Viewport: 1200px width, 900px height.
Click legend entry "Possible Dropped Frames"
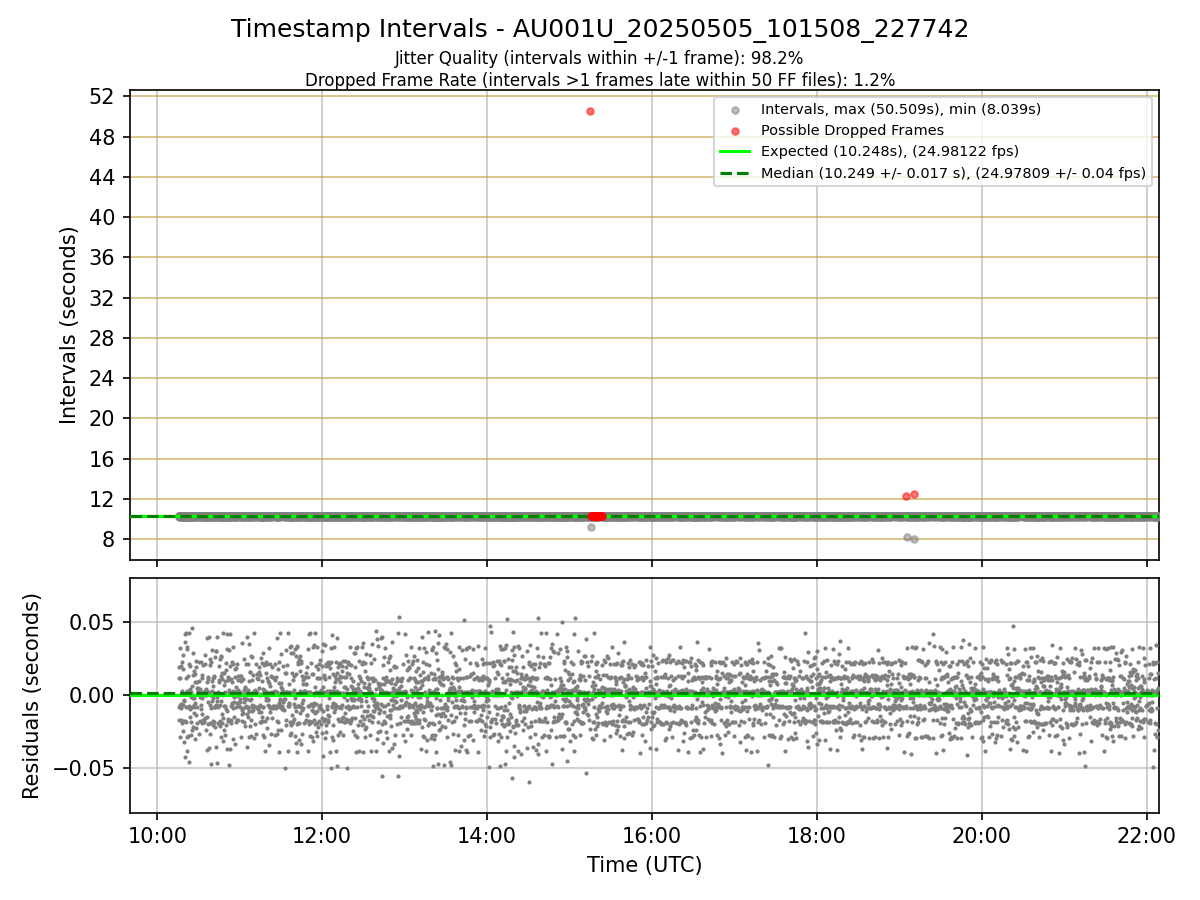852,130
